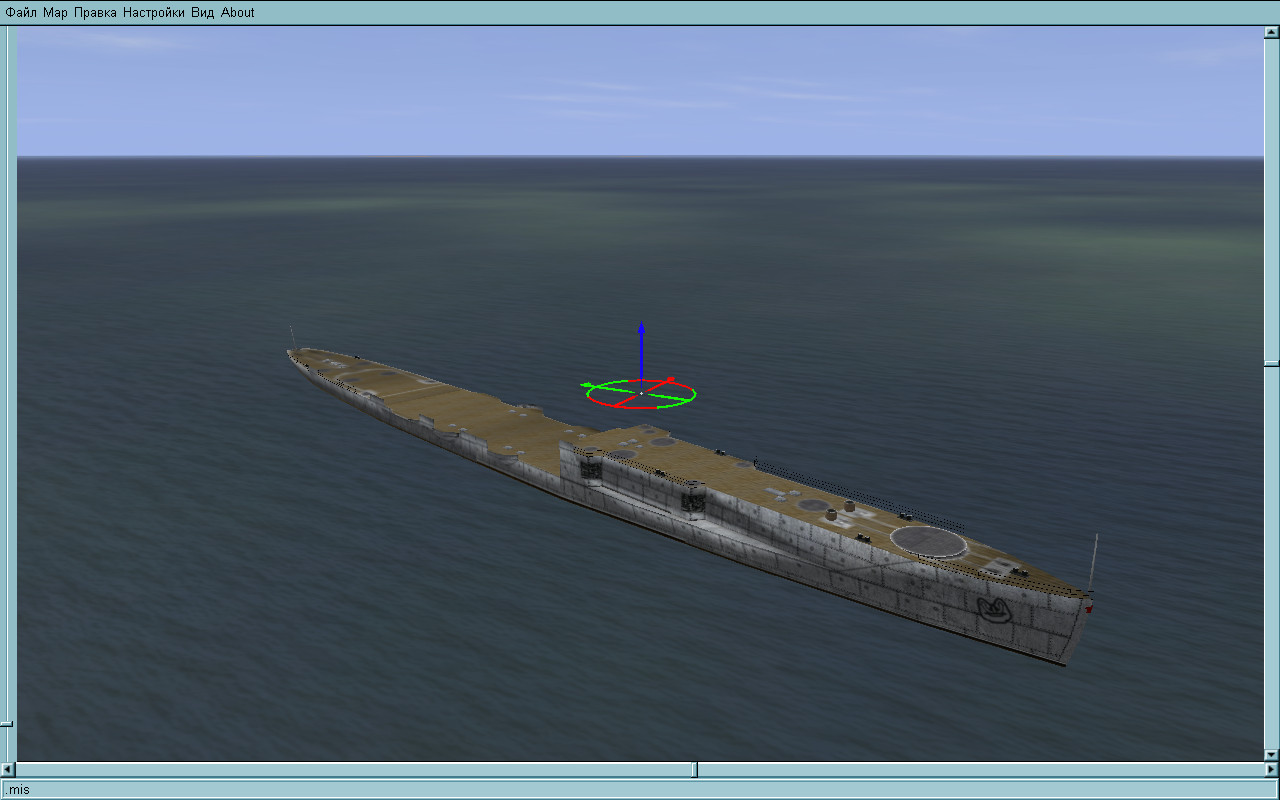Open the Вид menu
Viewport: 1280px width, 800px height.
[202, 13]
